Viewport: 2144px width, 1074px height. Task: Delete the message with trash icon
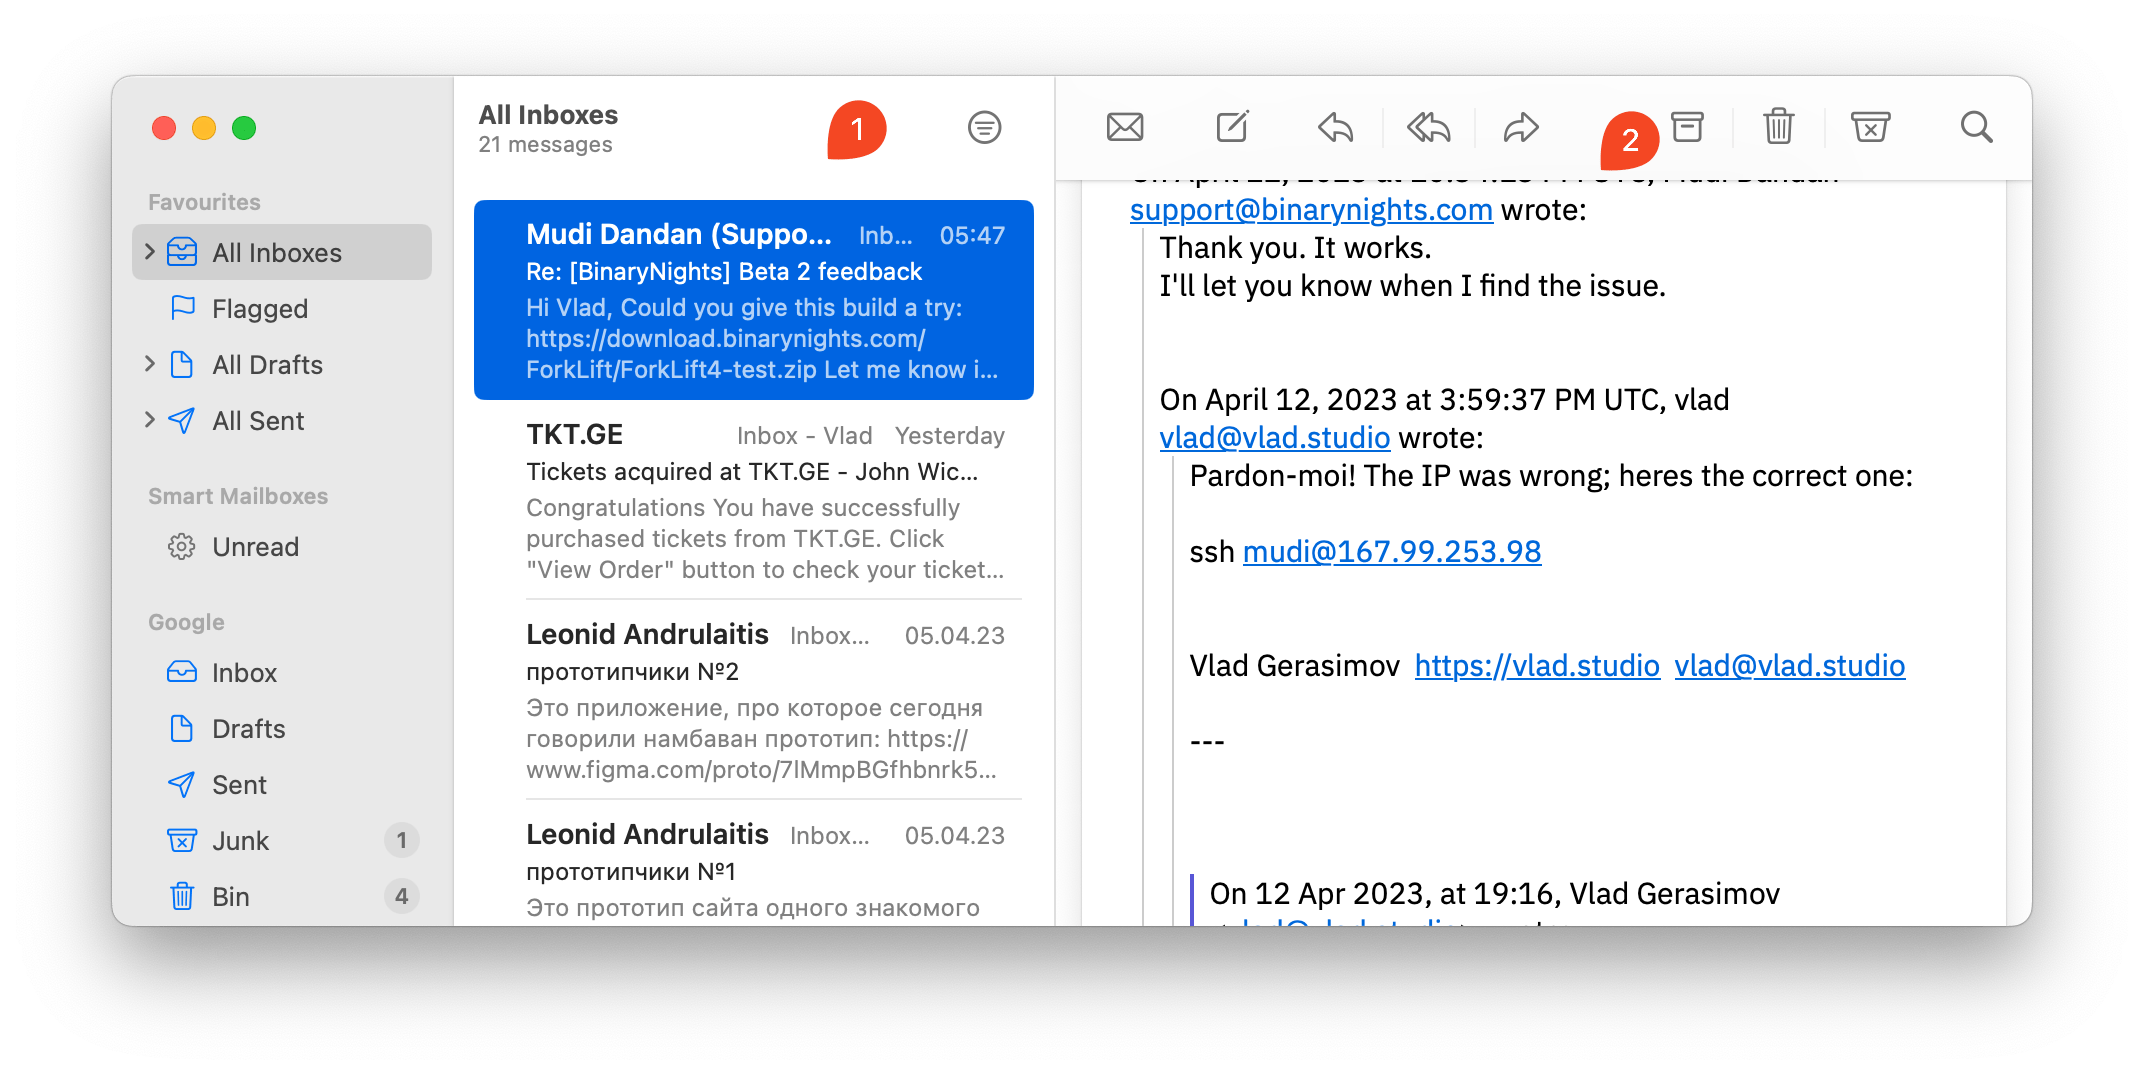click(1779, 127)
